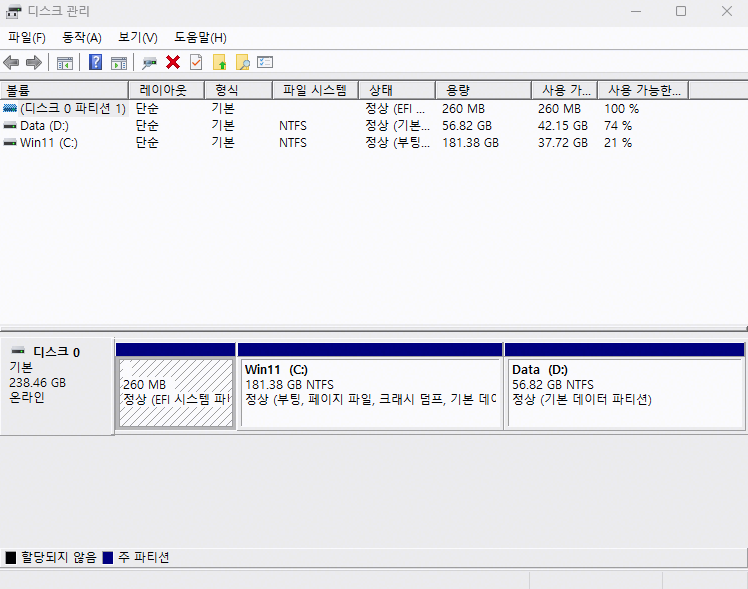Click the checklist settings view icon

(265, 62)
